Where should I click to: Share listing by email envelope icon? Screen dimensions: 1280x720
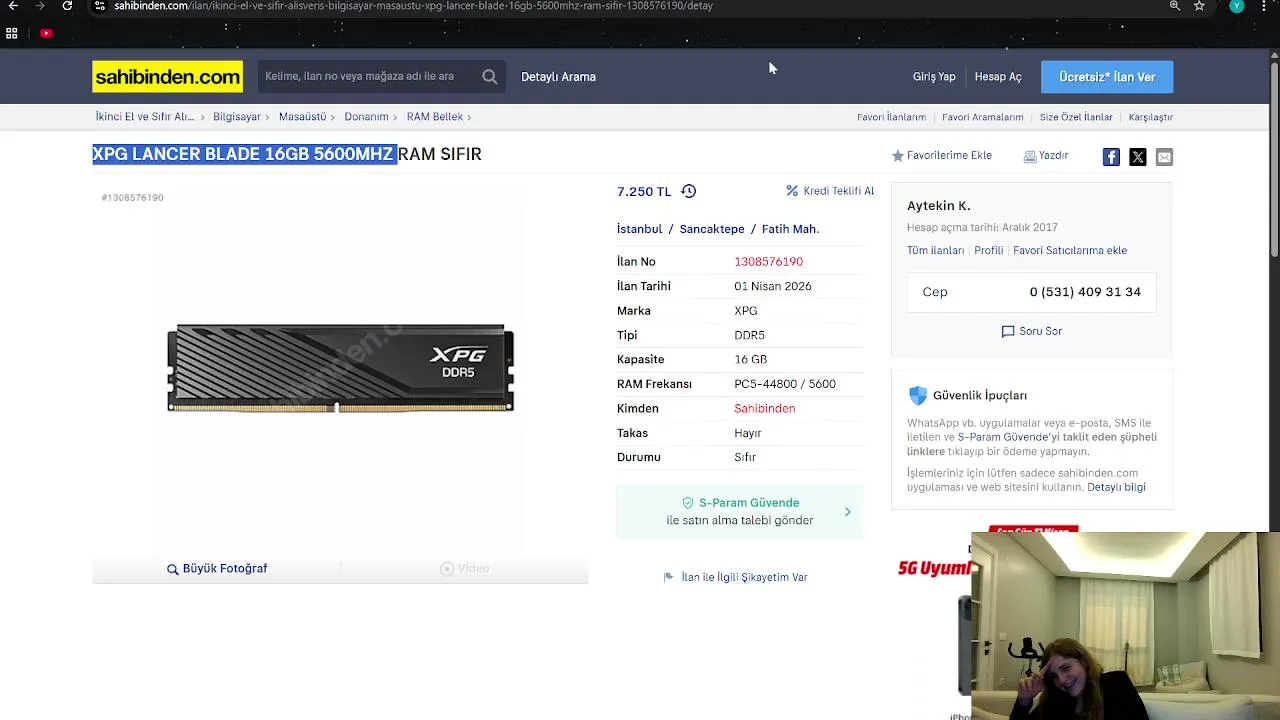1164,157
